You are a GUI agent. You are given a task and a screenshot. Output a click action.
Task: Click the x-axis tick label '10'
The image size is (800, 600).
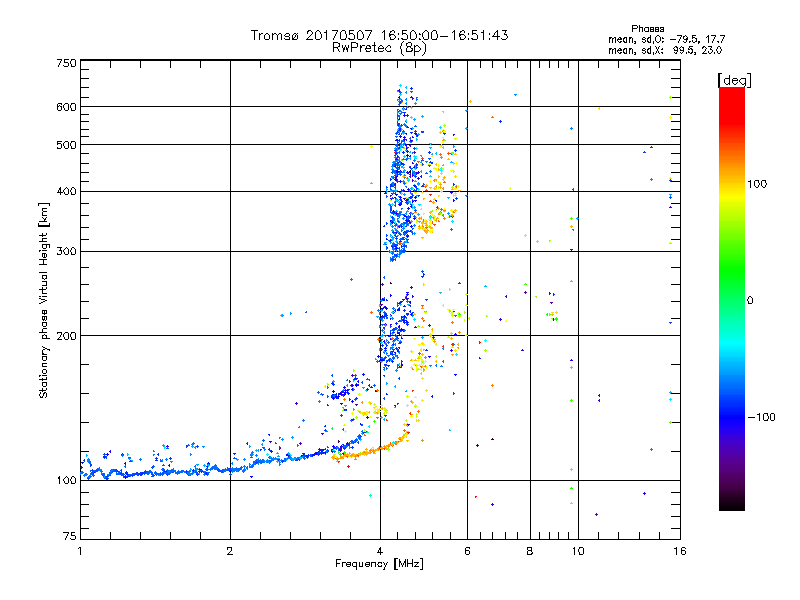coord(578,551)
